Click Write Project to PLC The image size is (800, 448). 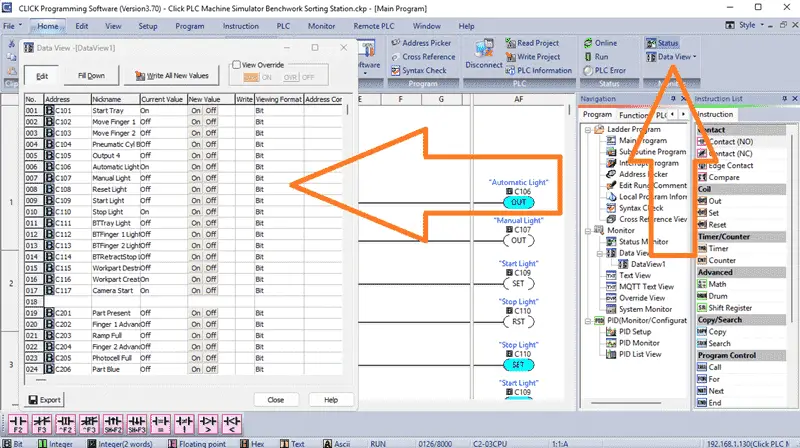[x=533, y=57]
